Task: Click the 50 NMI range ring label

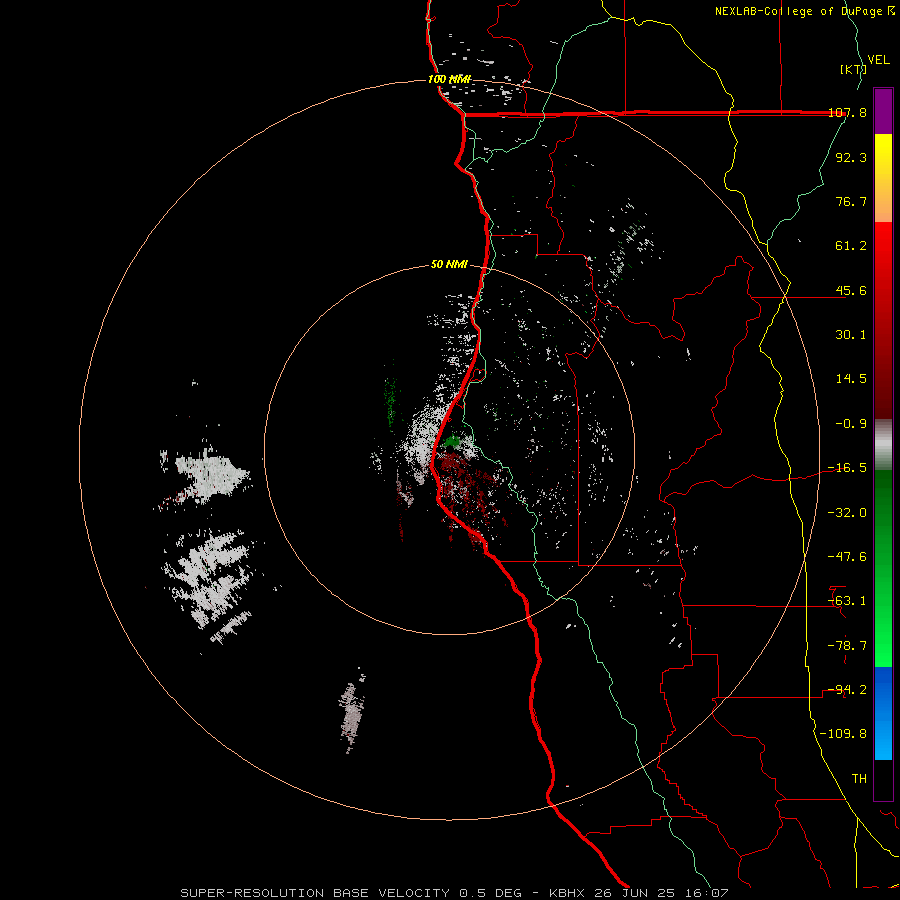Action: [449, 265]
